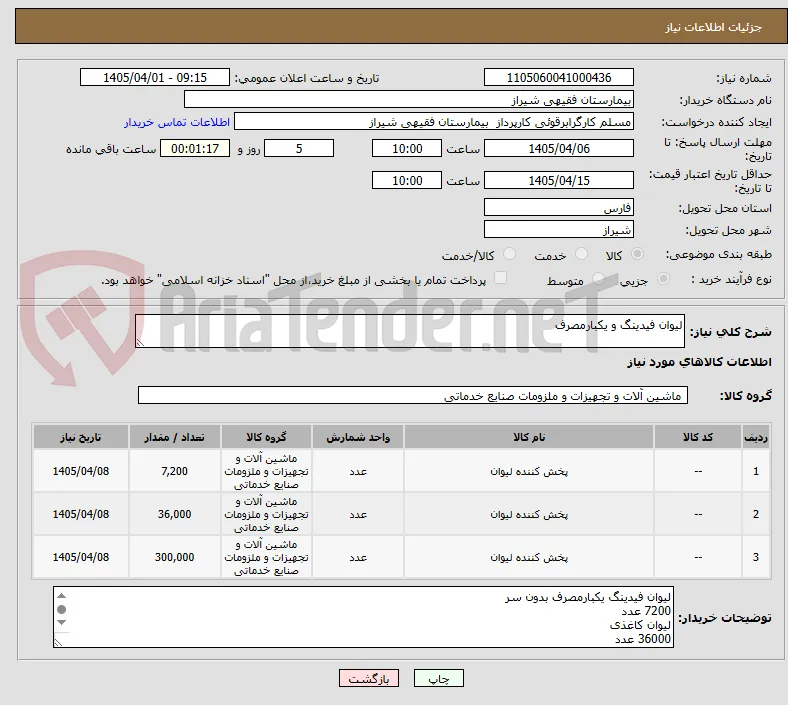This screenshot has height=705, width=788.
Task: Click the واحد شمارش column header
Action: pos(358,437)
